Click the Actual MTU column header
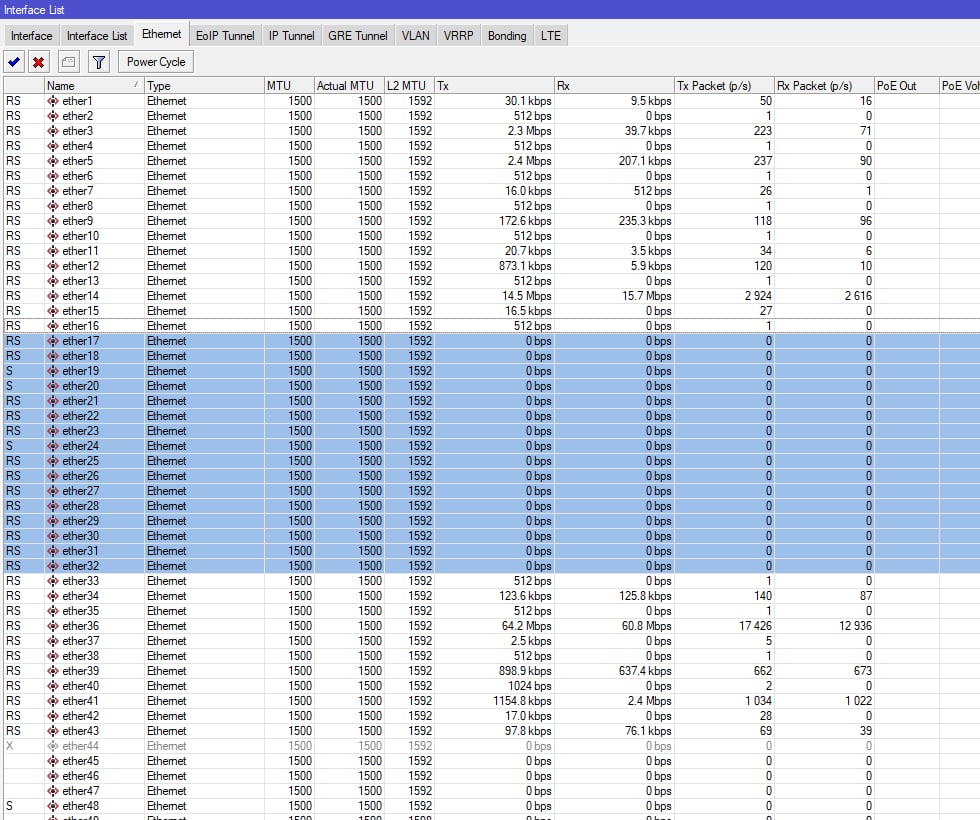Screen dimensions: 980x820 (x=349, y=86)
